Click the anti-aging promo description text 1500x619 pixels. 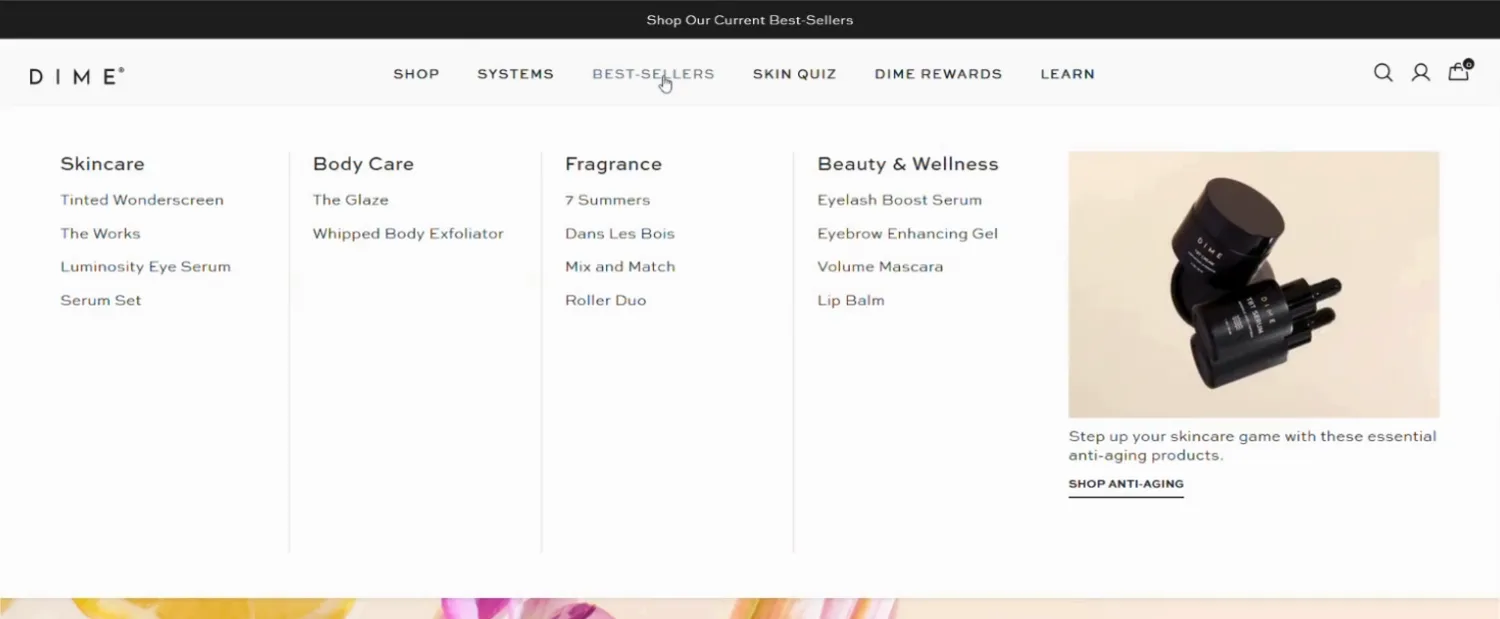point(1252,446)
